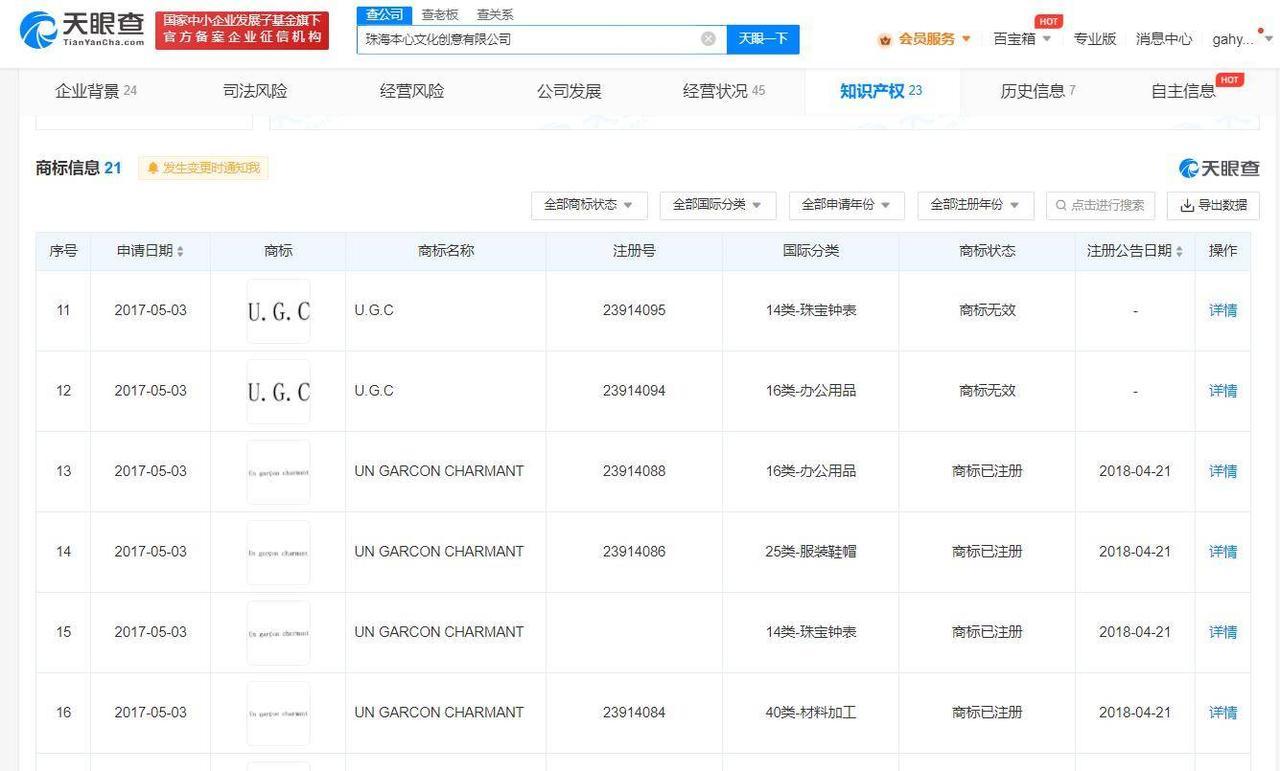Click the download icon on 导出数据
This screenshot has width=1280, height=771.
coord(1187,205)
